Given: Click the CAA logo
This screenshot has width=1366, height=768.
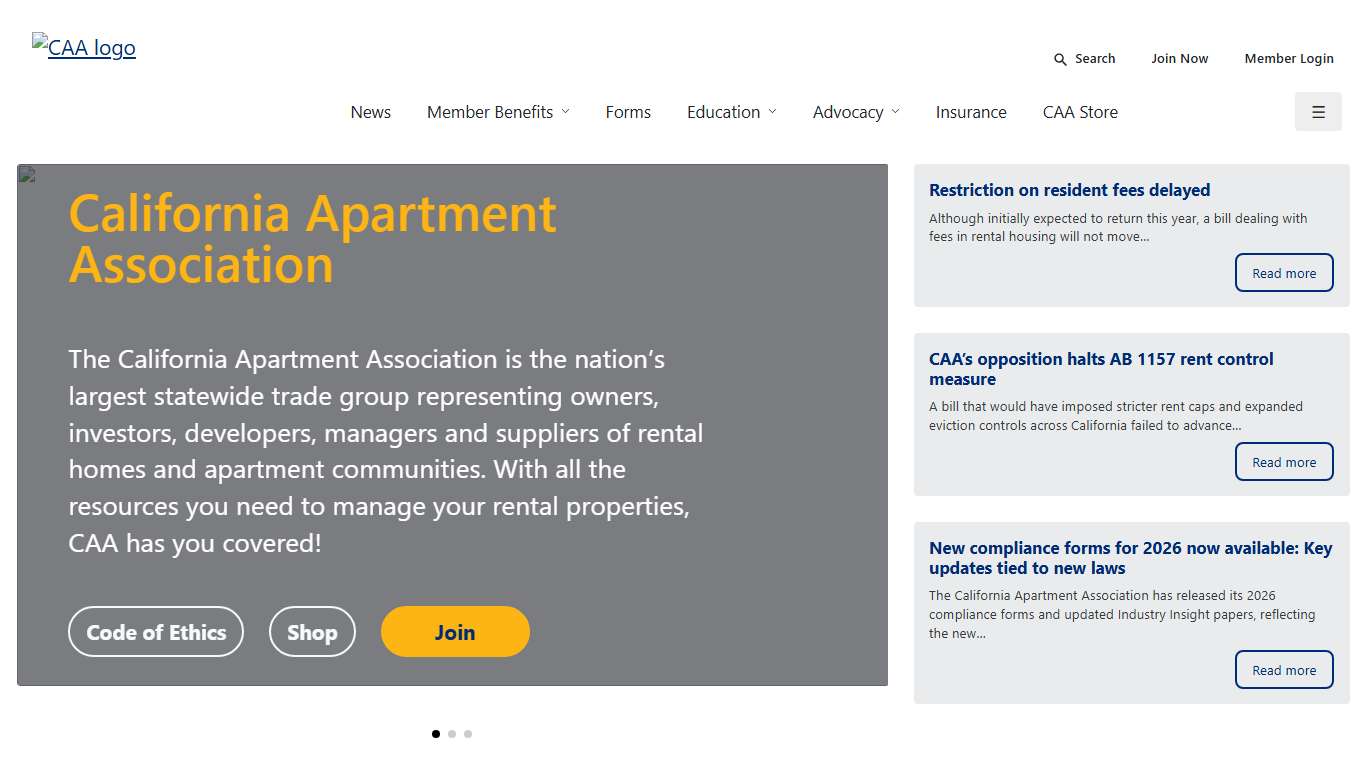Looking at the screenshot, I should coord(83,46).
